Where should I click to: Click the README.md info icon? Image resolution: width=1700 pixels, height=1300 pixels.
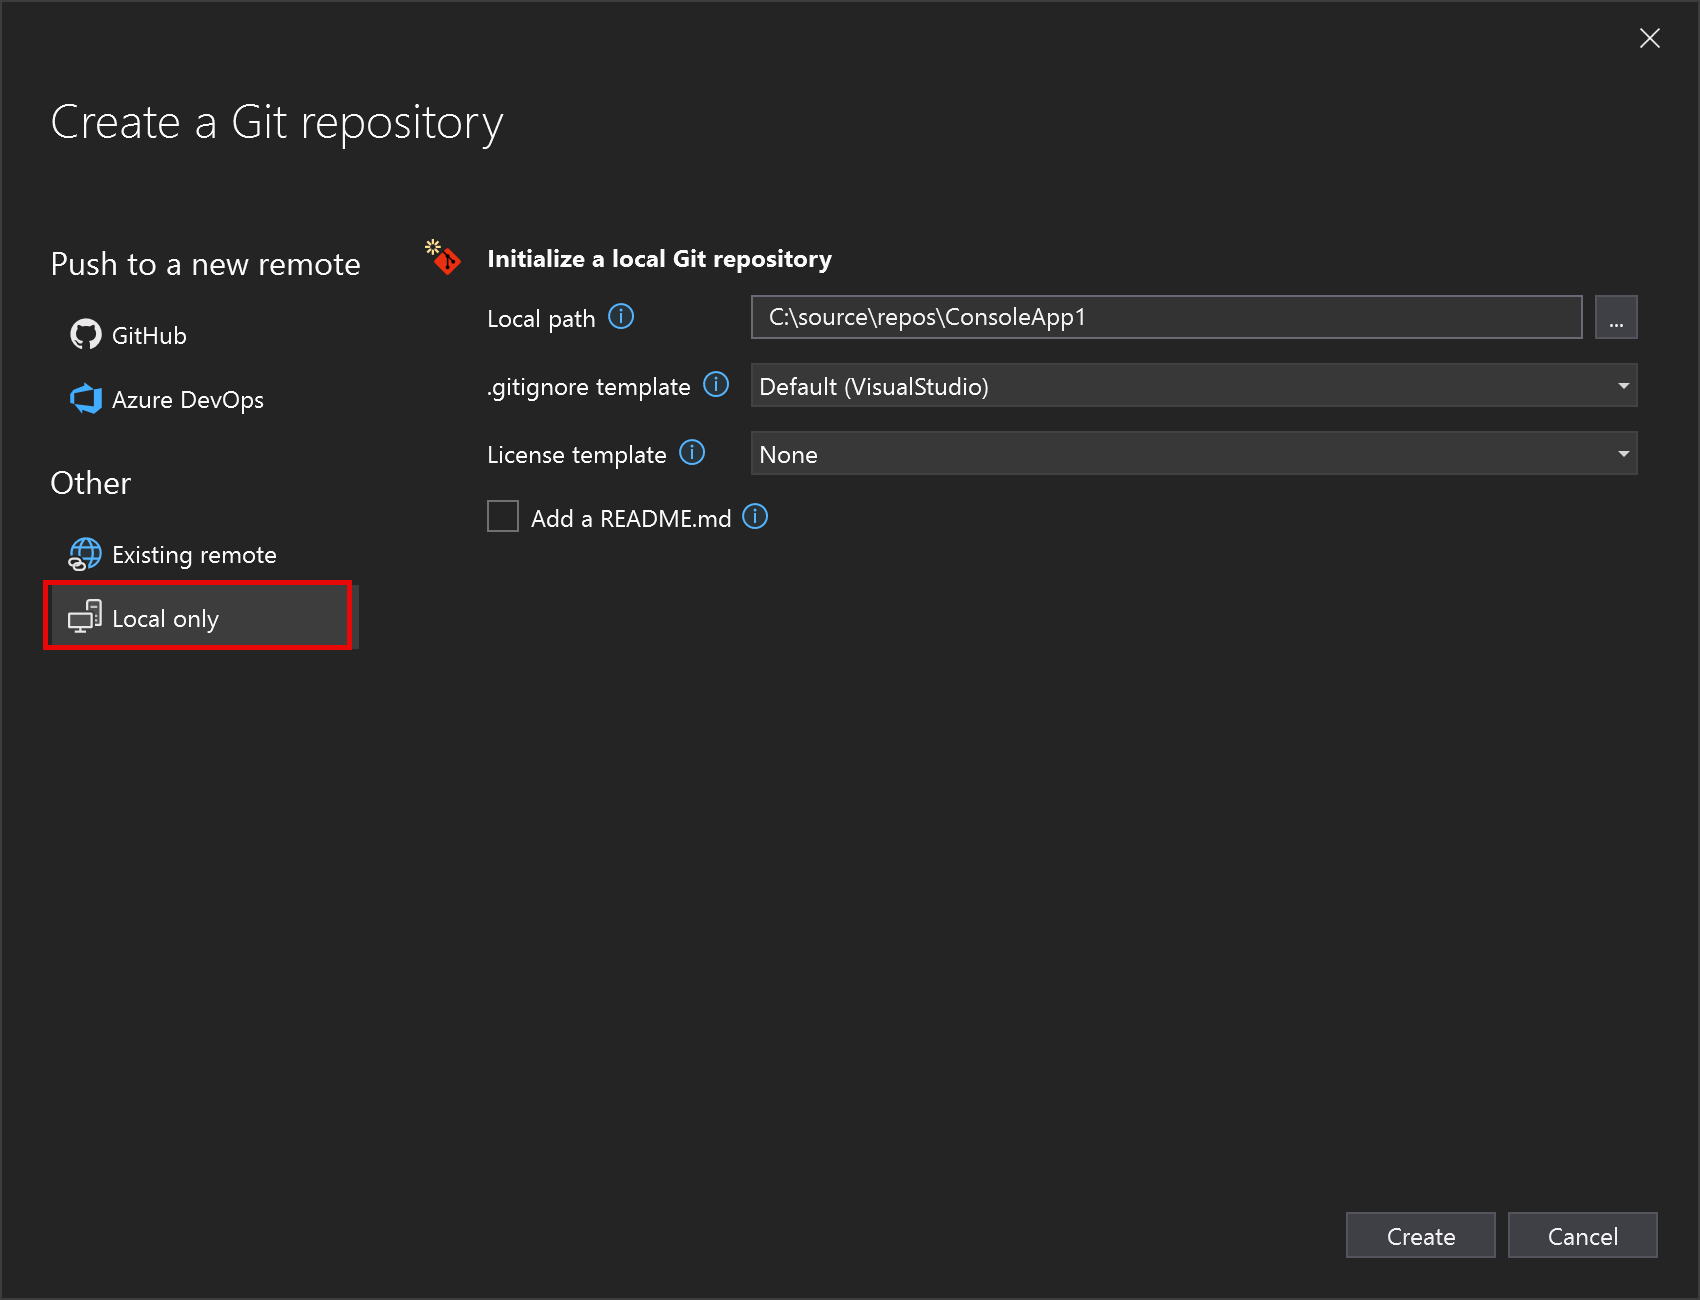pyautogui.click(x=755, y=517)
